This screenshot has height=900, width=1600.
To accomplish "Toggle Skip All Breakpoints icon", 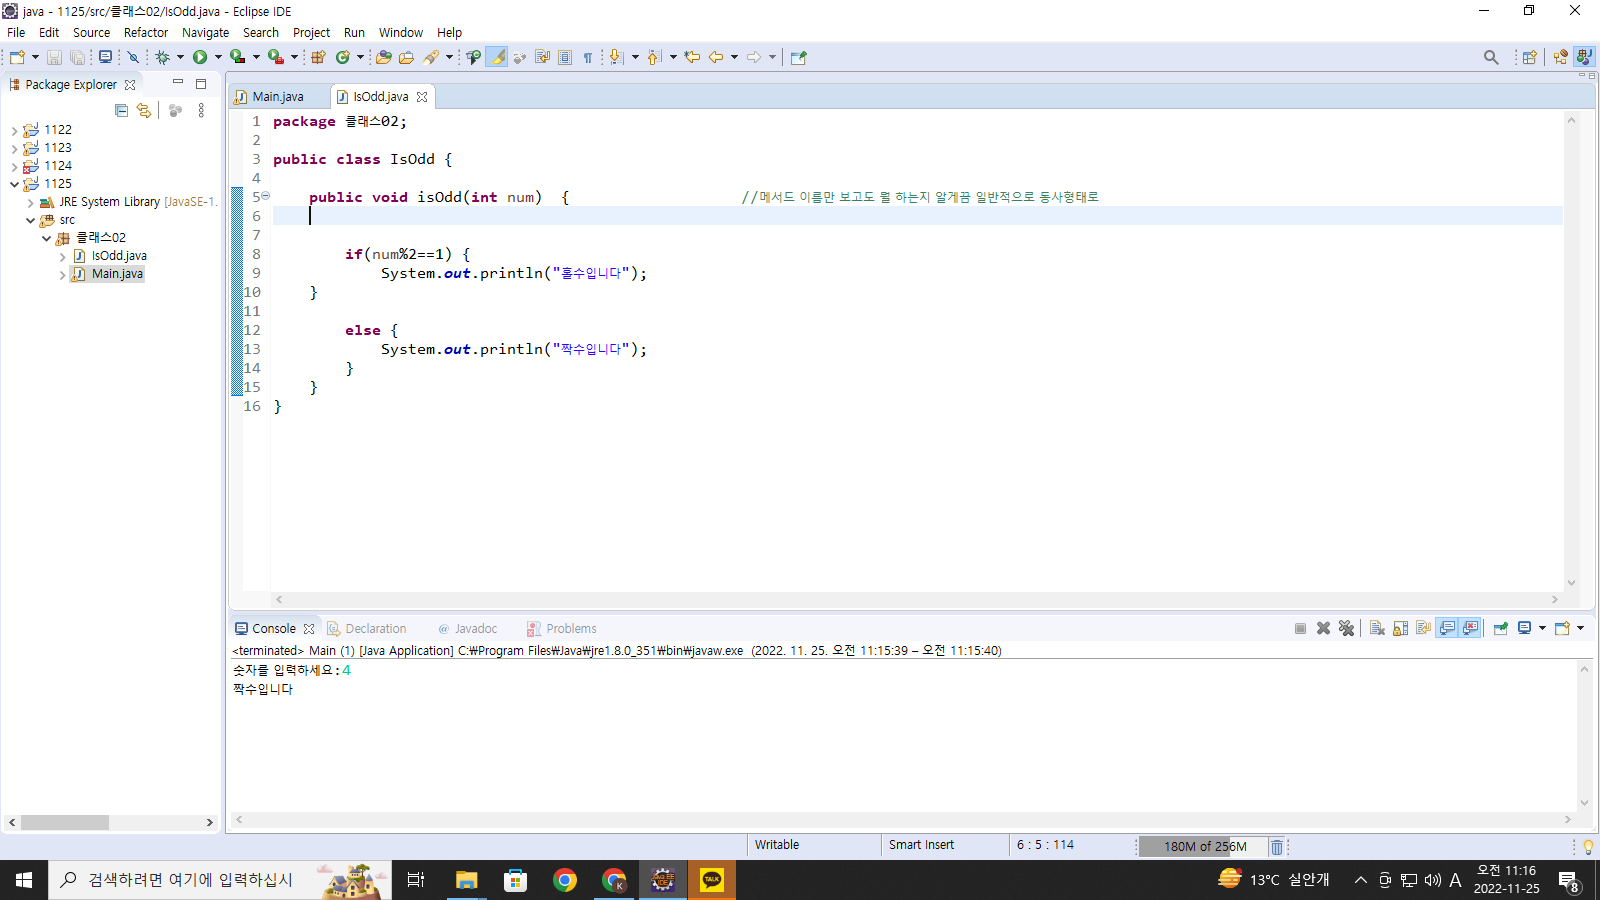I will pos(132,57).
